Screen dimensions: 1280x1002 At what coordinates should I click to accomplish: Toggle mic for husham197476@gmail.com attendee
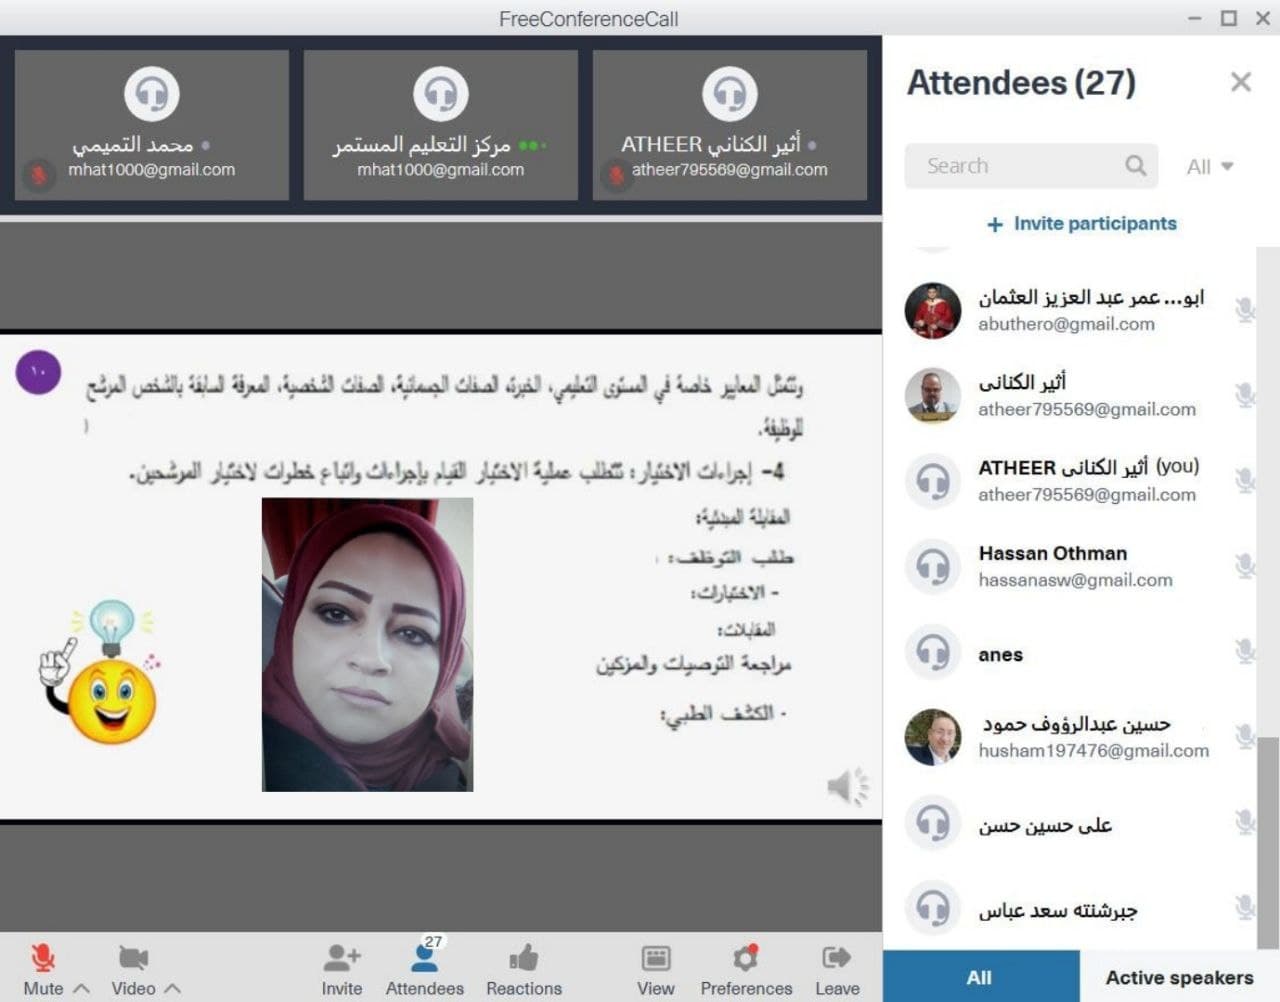click(1245, 737)
